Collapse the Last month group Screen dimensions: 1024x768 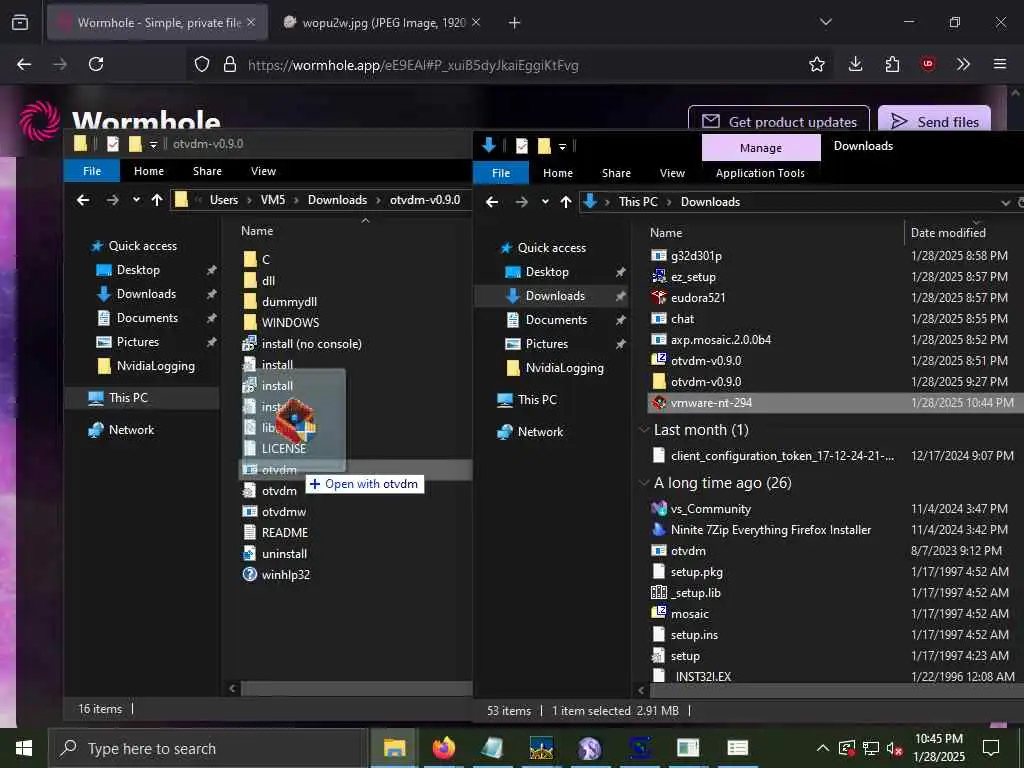point(644,430)
